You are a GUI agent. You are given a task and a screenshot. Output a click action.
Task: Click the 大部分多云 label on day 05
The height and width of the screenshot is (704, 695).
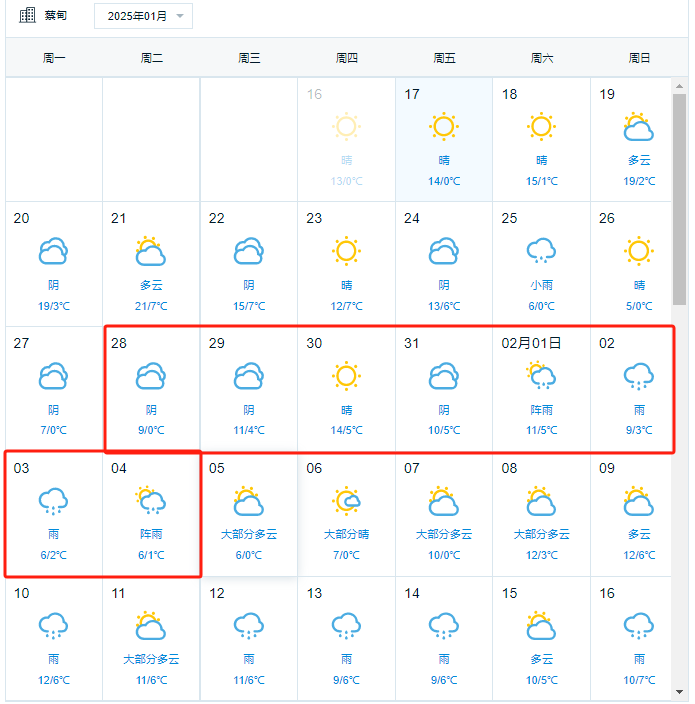(x=249, y=534)
